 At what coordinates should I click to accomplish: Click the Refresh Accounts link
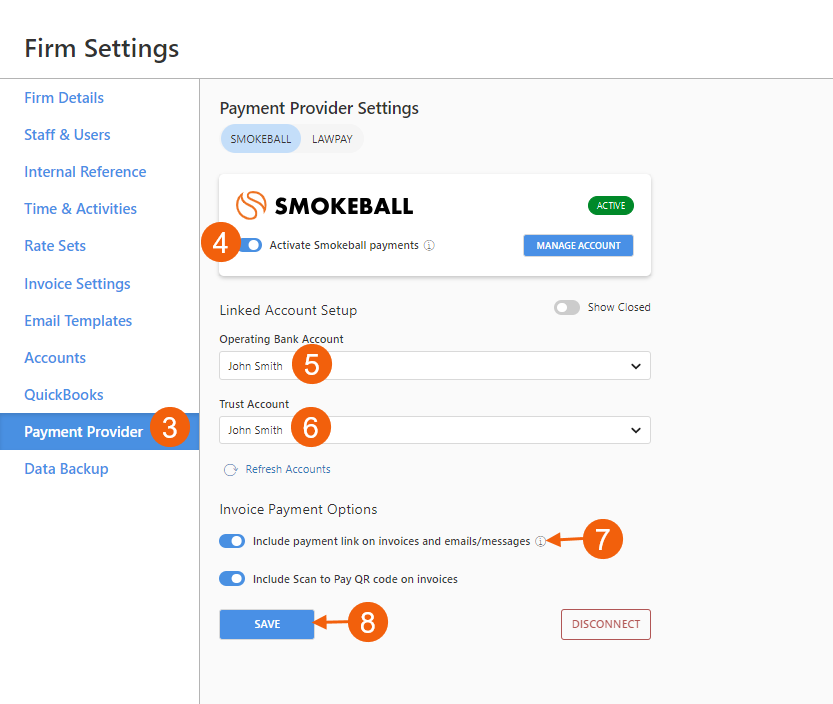click(x=288, y=469)
